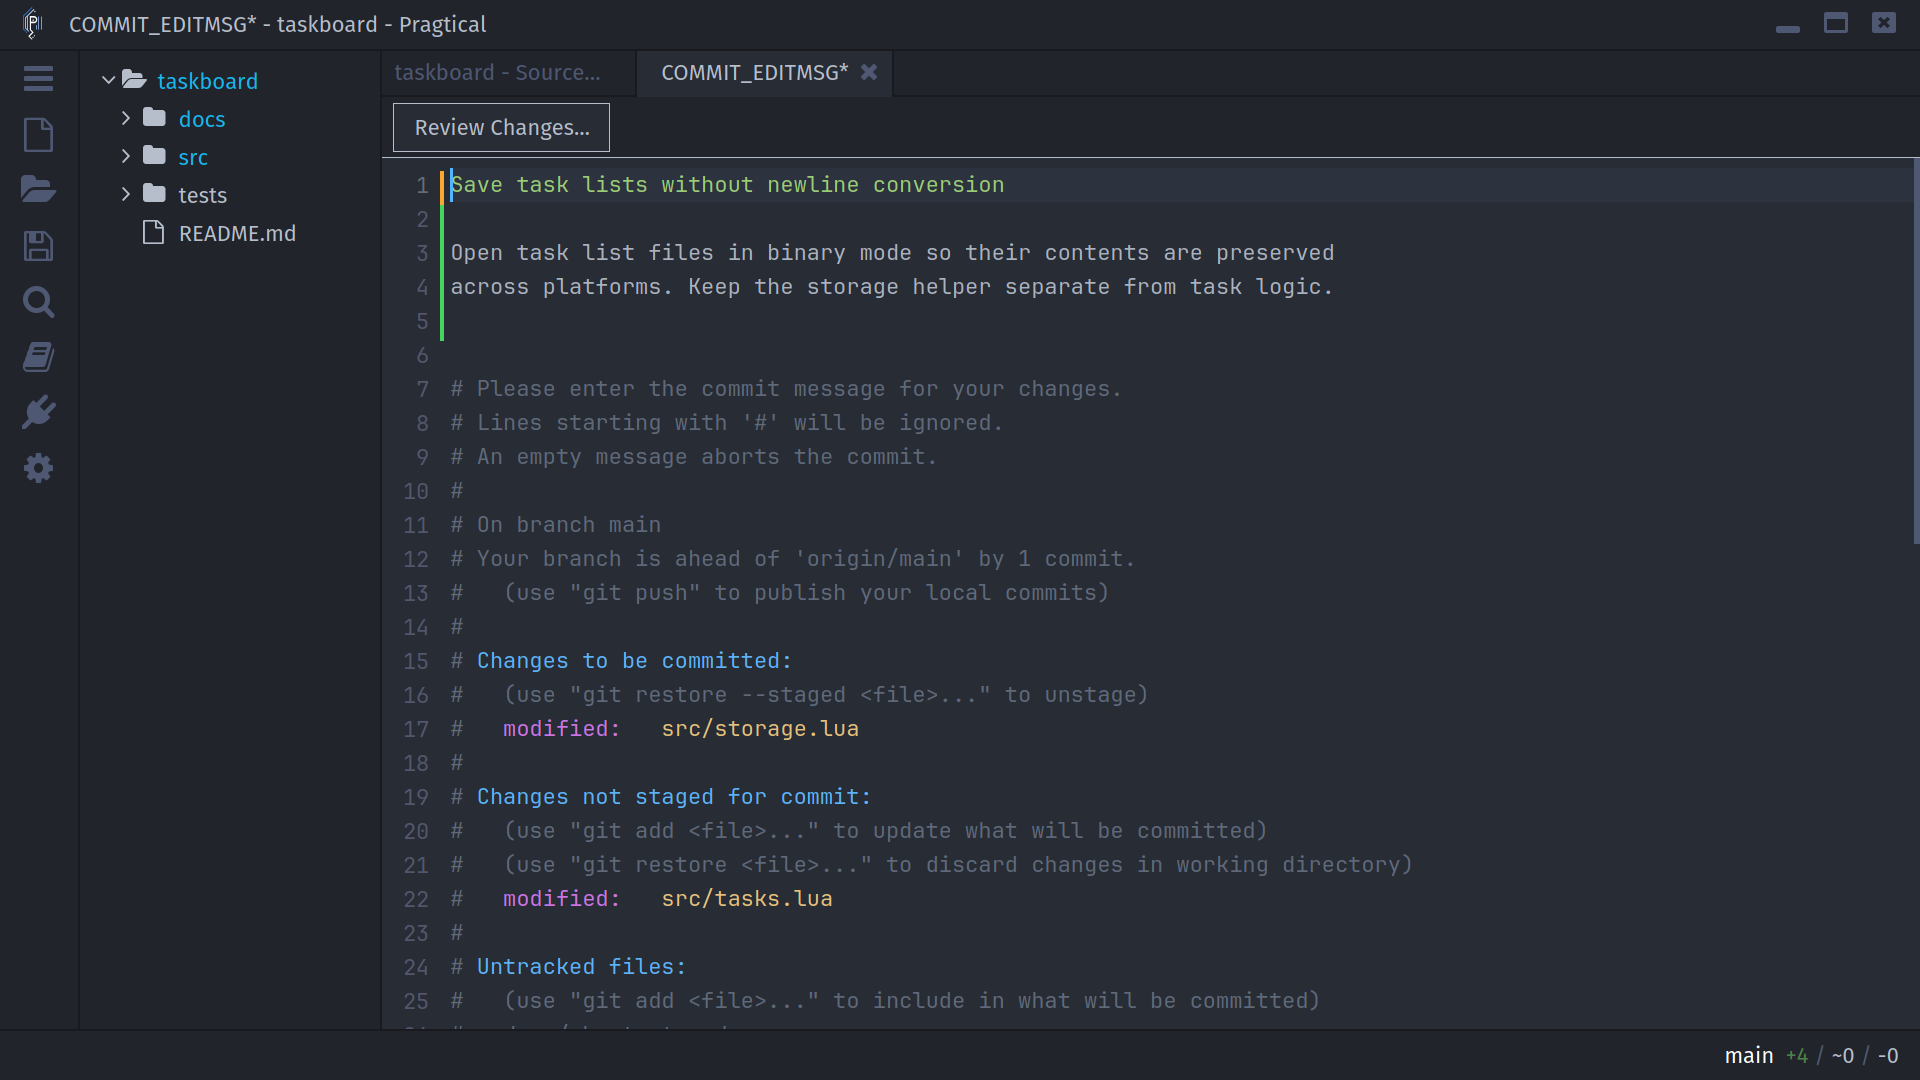This screenshot has height=1080, width=1920.
Task: Click the book icon in sidebar
Action: pyautogui.click(x=38, y=357)
